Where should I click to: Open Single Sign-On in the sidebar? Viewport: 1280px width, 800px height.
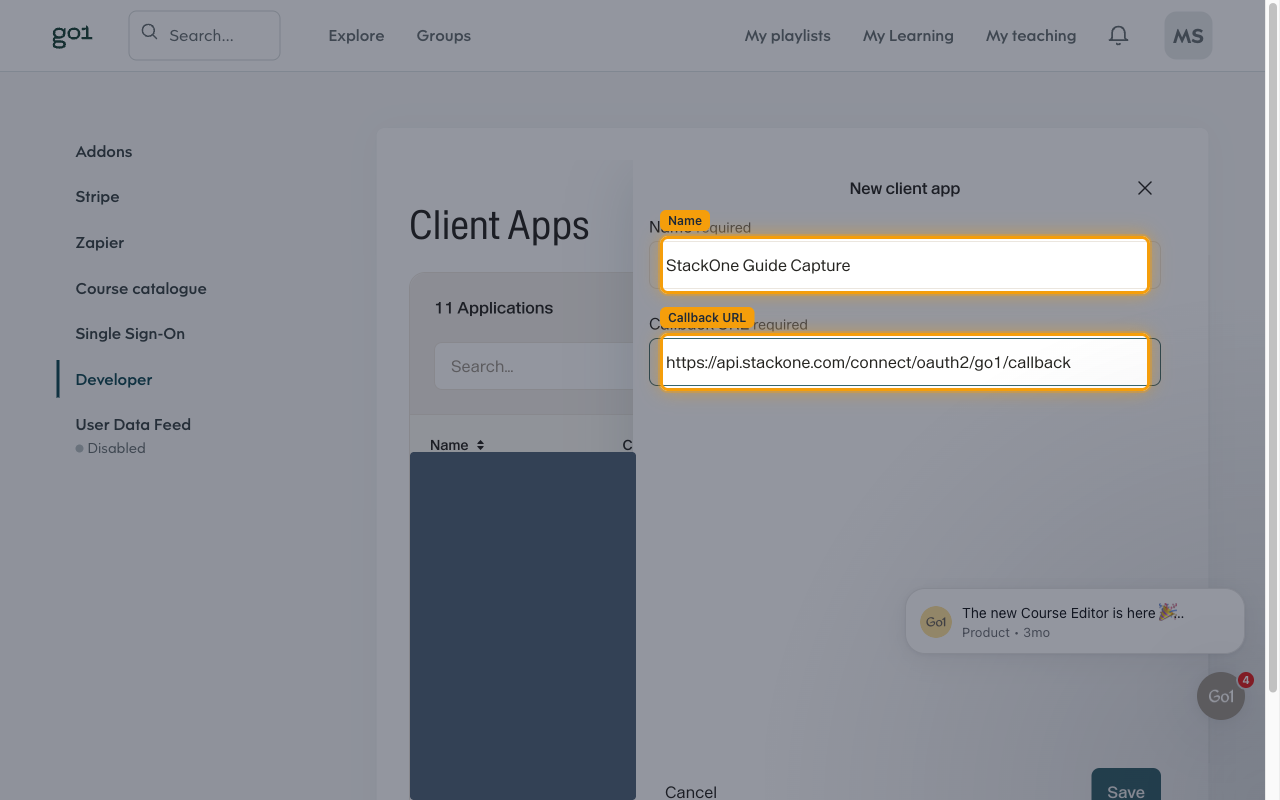click(x=130, y=333)
